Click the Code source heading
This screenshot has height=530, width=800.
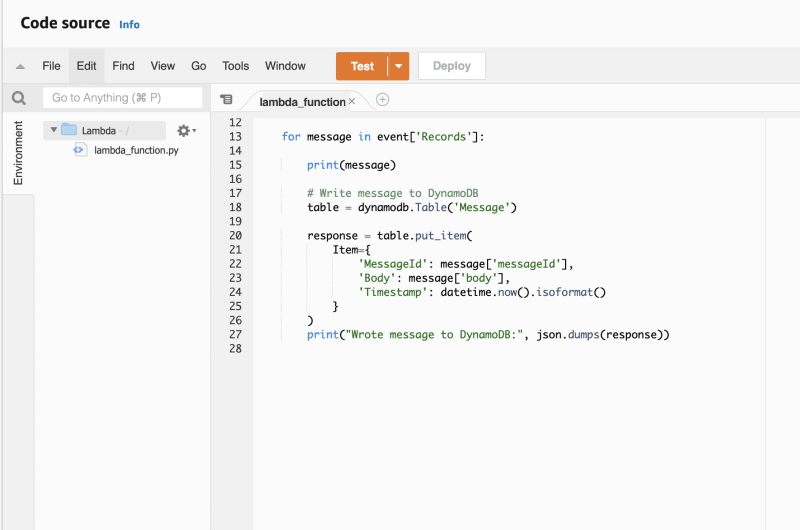click(x=65, y=23)
